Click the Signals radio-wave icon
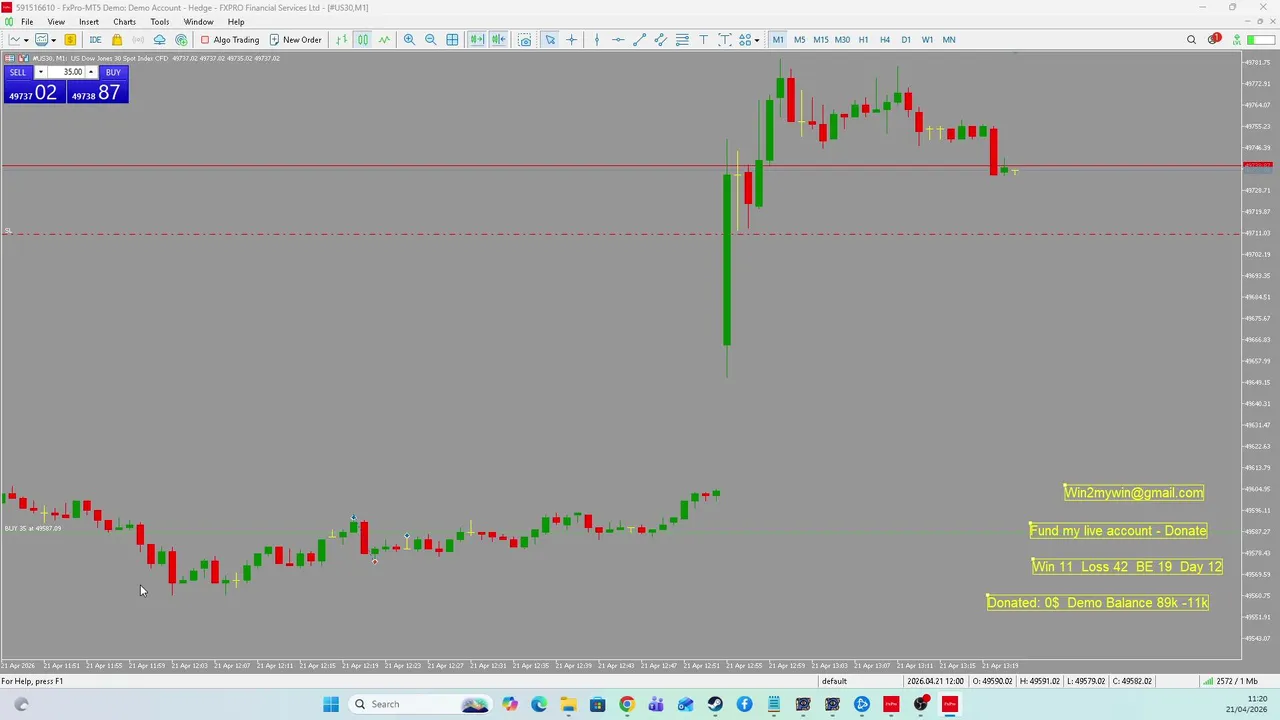Viewport: 1280px width, 720px height. 138,40
